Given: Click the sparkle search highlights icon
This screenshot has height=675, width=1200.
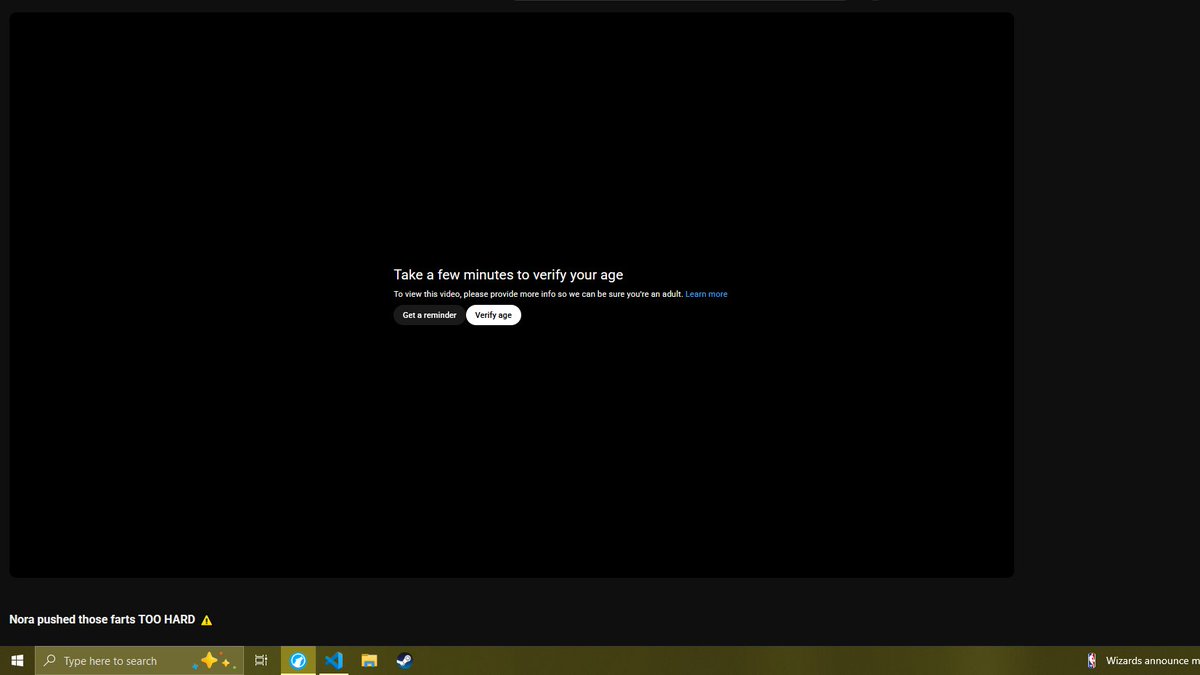Looking at the screenshot, I should tap(215, 661).
